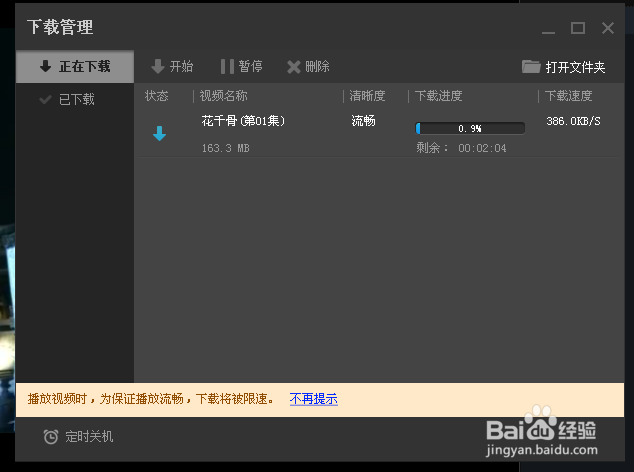Open 定时关机 timed shutdown option
The width and height of the screenshot is (634, 472).
click(x=78, y=436)
